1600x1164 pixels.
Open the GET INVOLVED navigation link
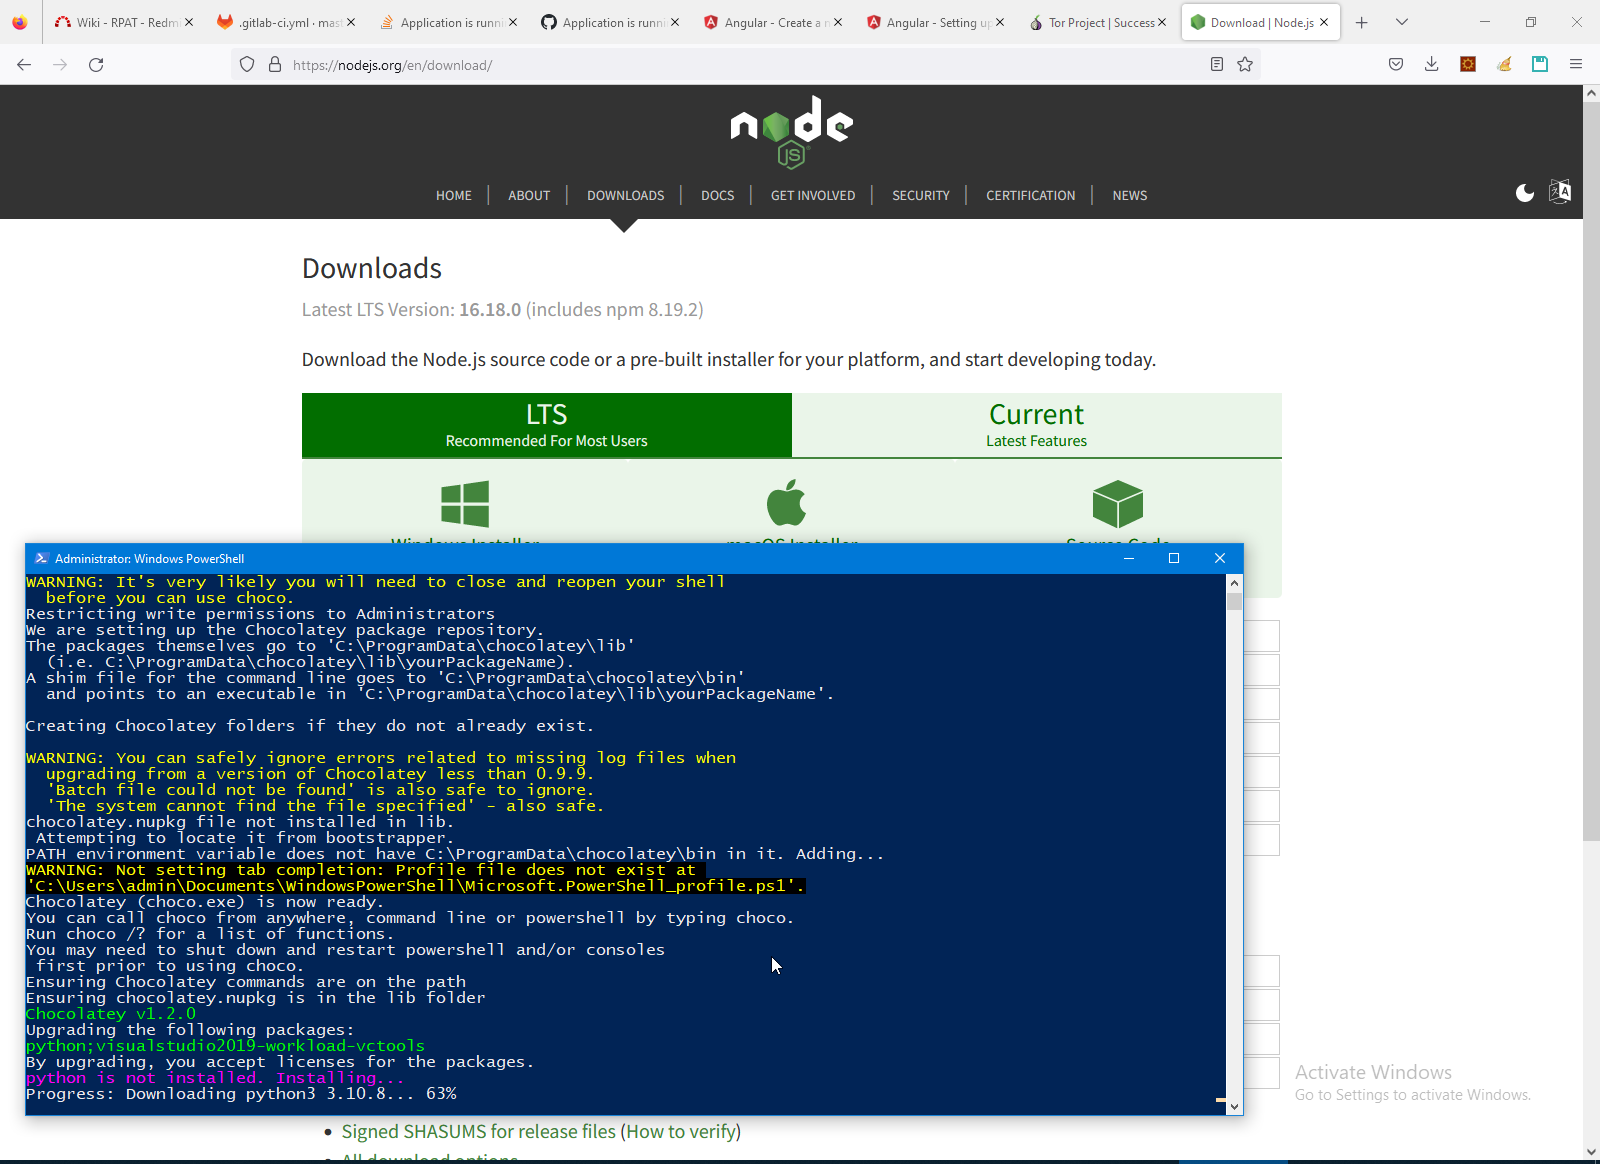[x=813, y=195]
